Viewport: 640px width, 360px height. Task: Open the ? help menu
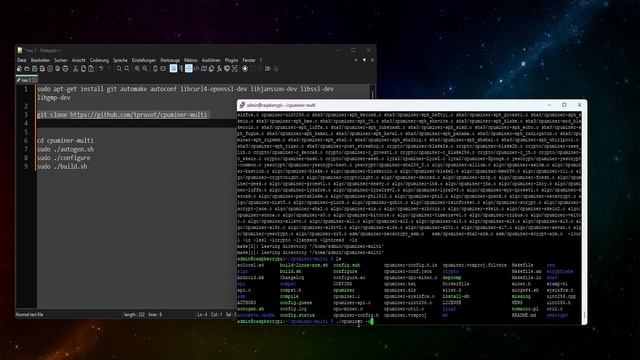click(x=261, y=60)
